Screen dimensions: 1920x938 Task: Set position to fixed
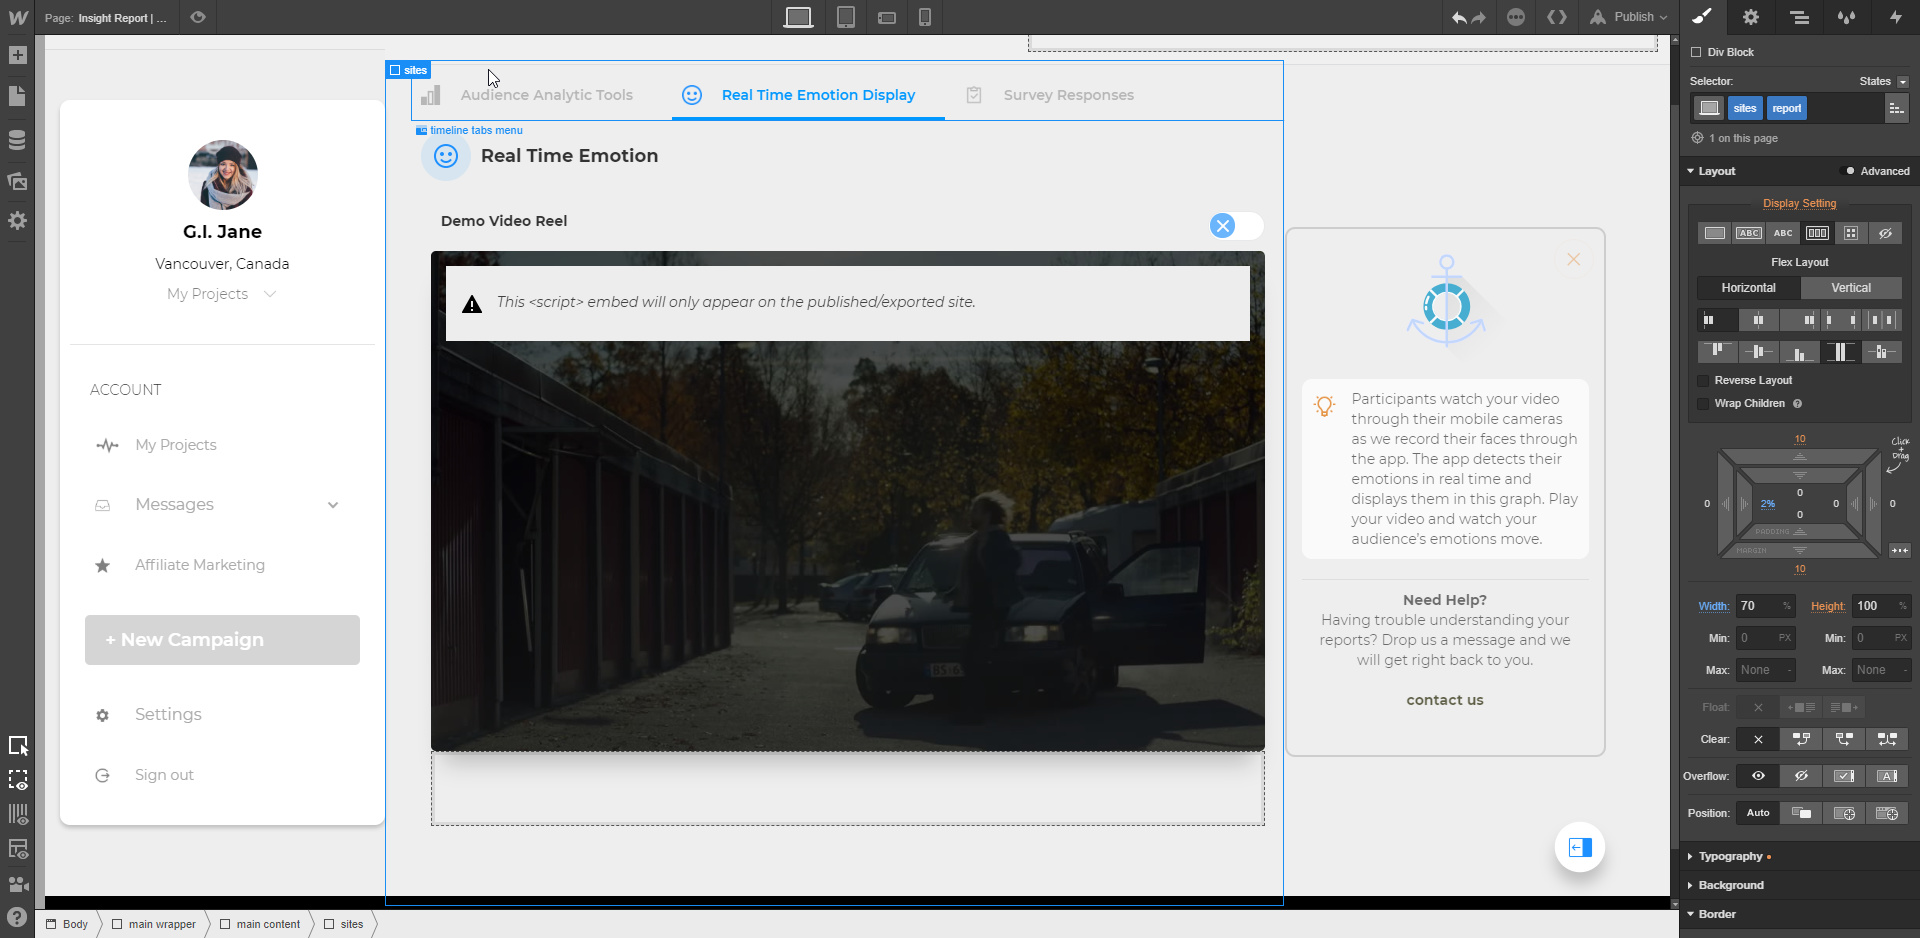coord(1887,813)
